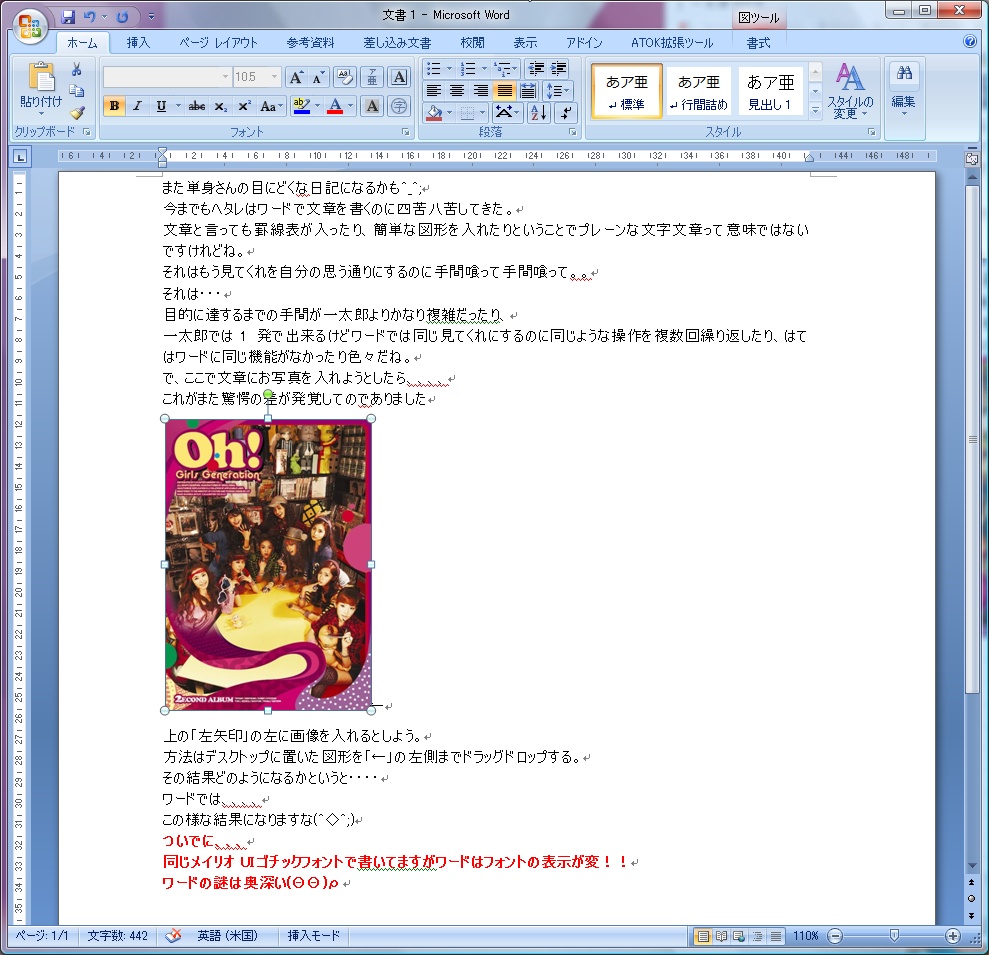
Task: Toggle the ruler button above scrollbar
Action: 971,158
